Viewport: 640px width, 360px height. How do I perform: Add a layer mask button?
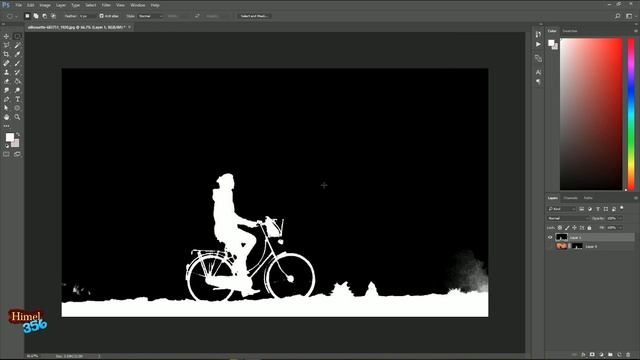[592, 355]
